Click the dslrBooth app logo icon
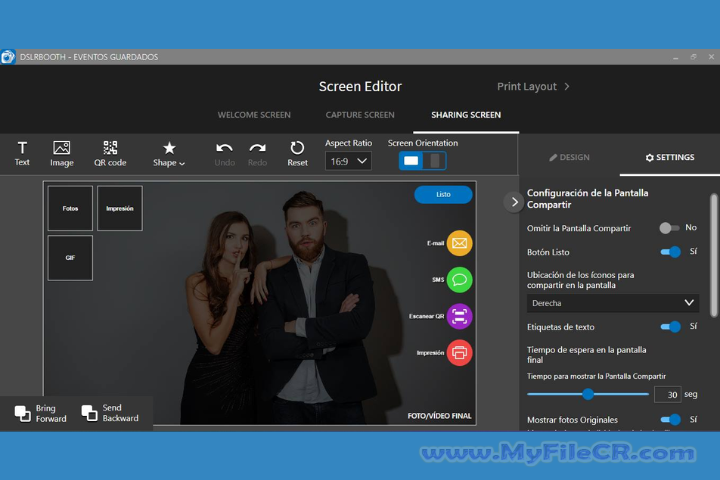720x480 pixels. click(8, 57)
